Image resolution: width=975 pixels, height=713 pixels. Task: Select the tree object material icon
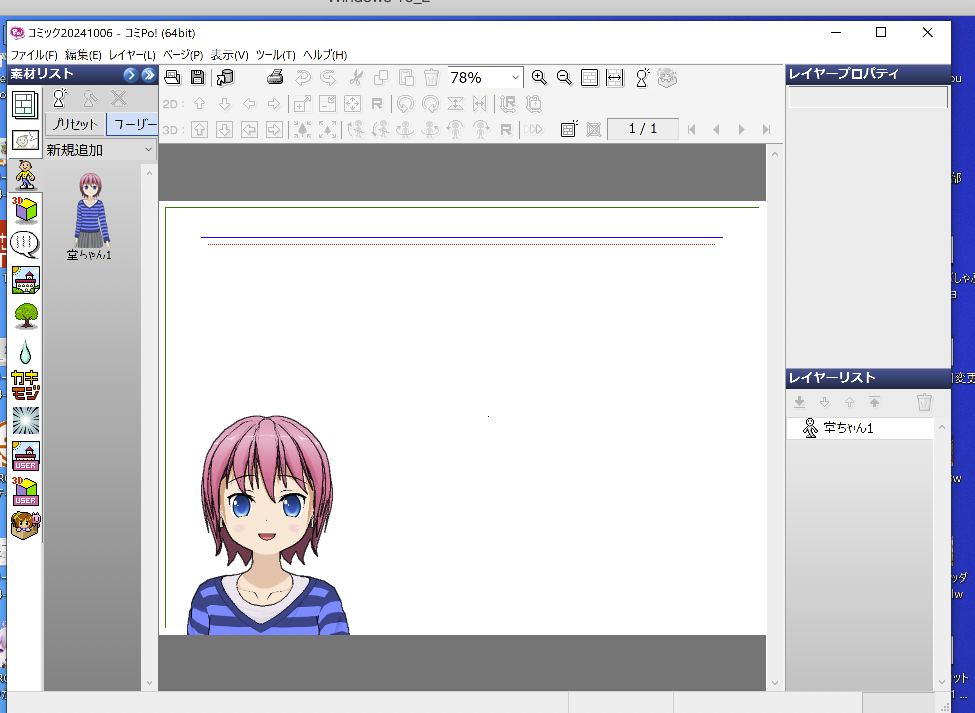pyautogui.click(x=25, y=315)
